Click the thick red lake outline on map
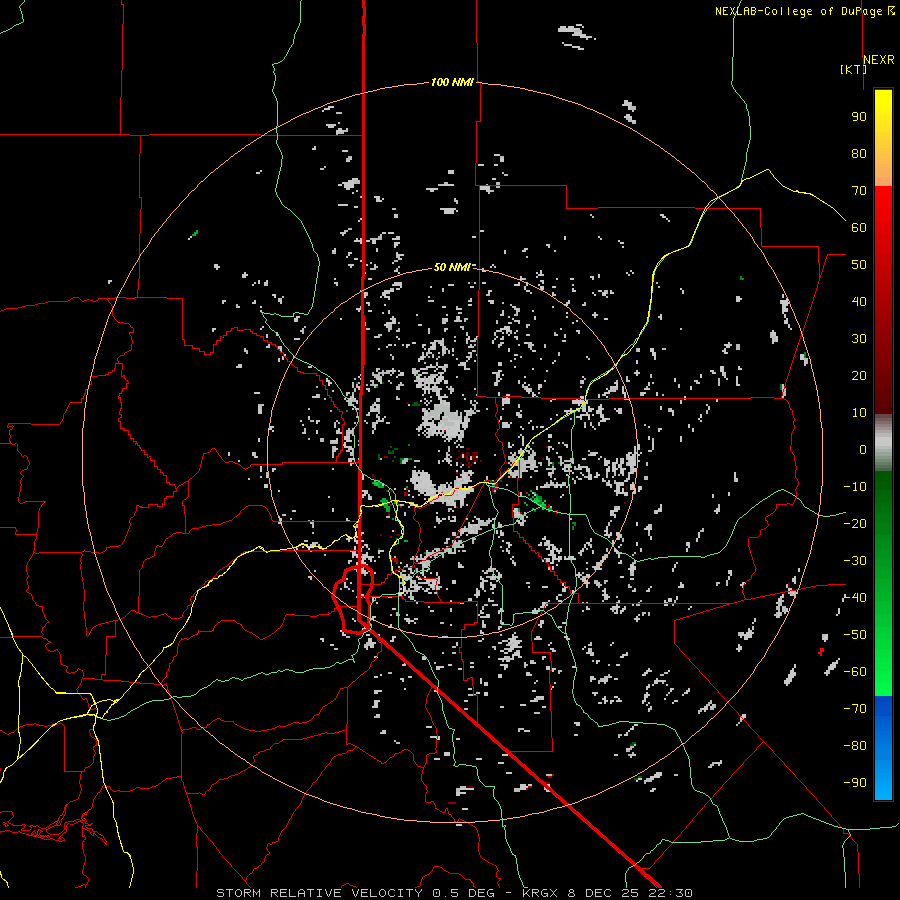 coord(353,599)
